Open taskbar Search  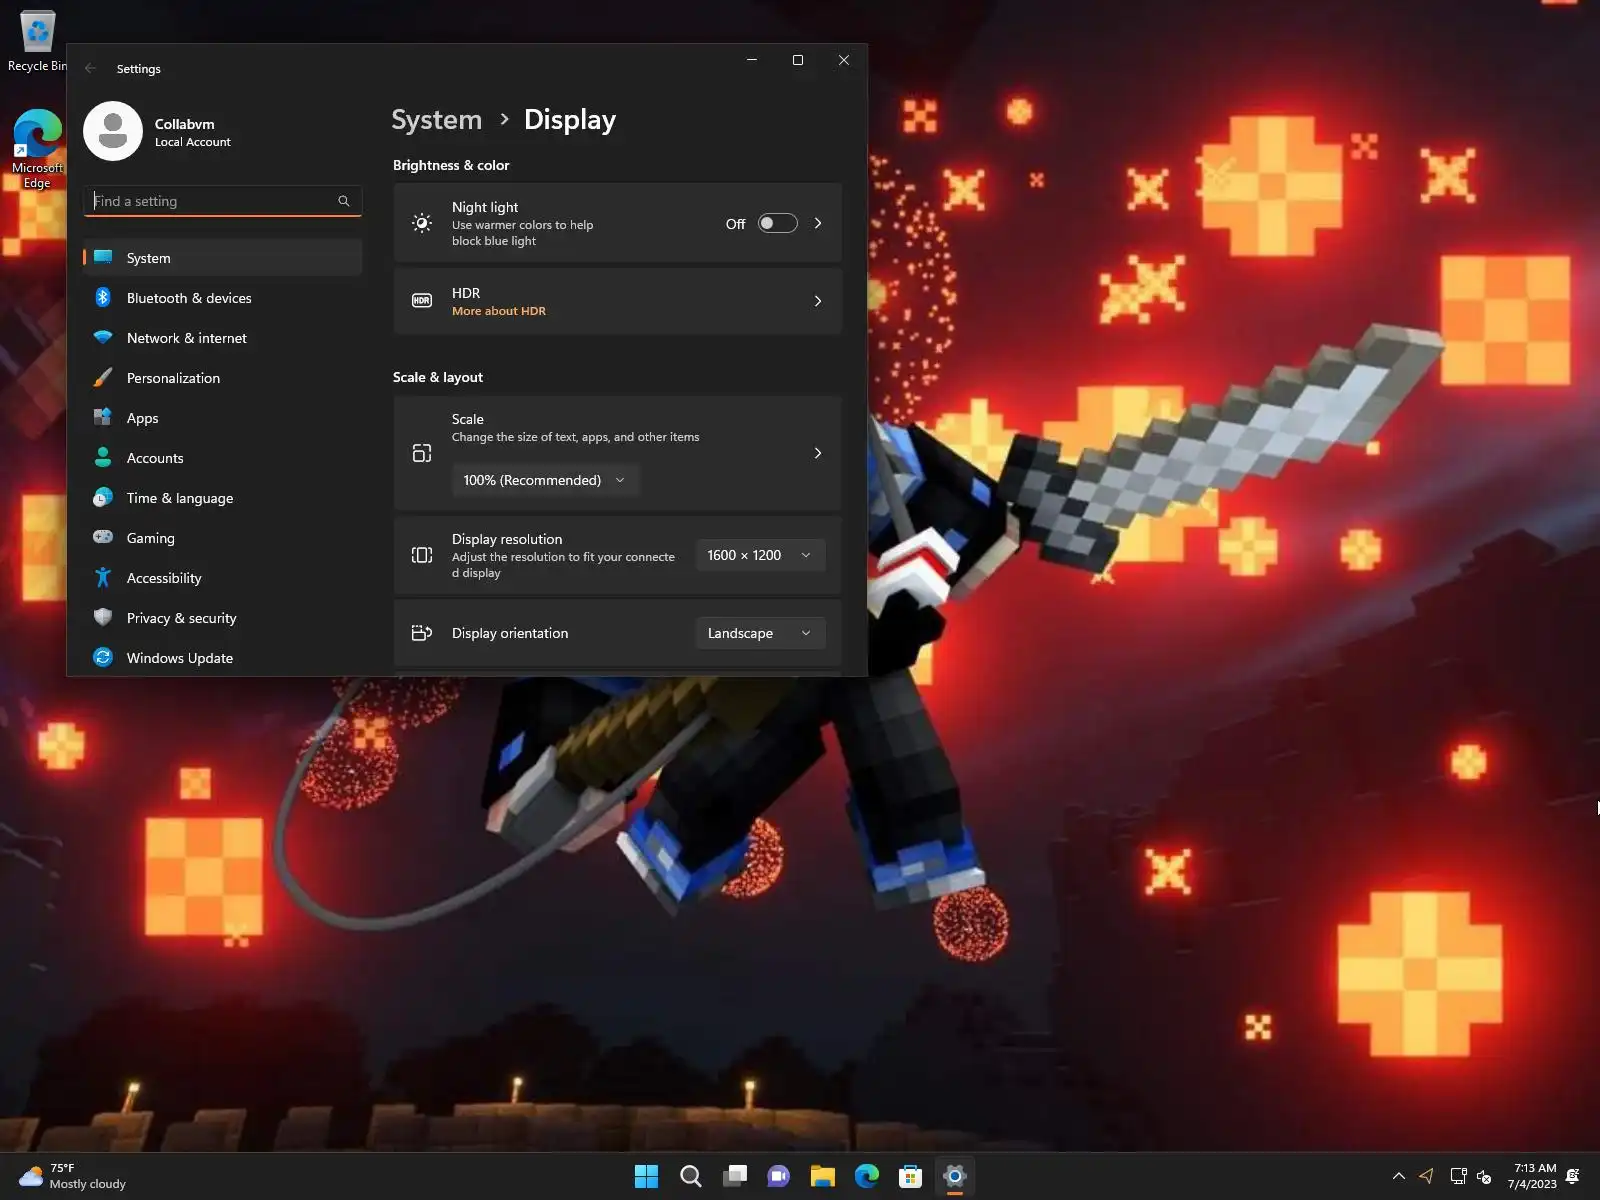click(x=690, y=1176)
